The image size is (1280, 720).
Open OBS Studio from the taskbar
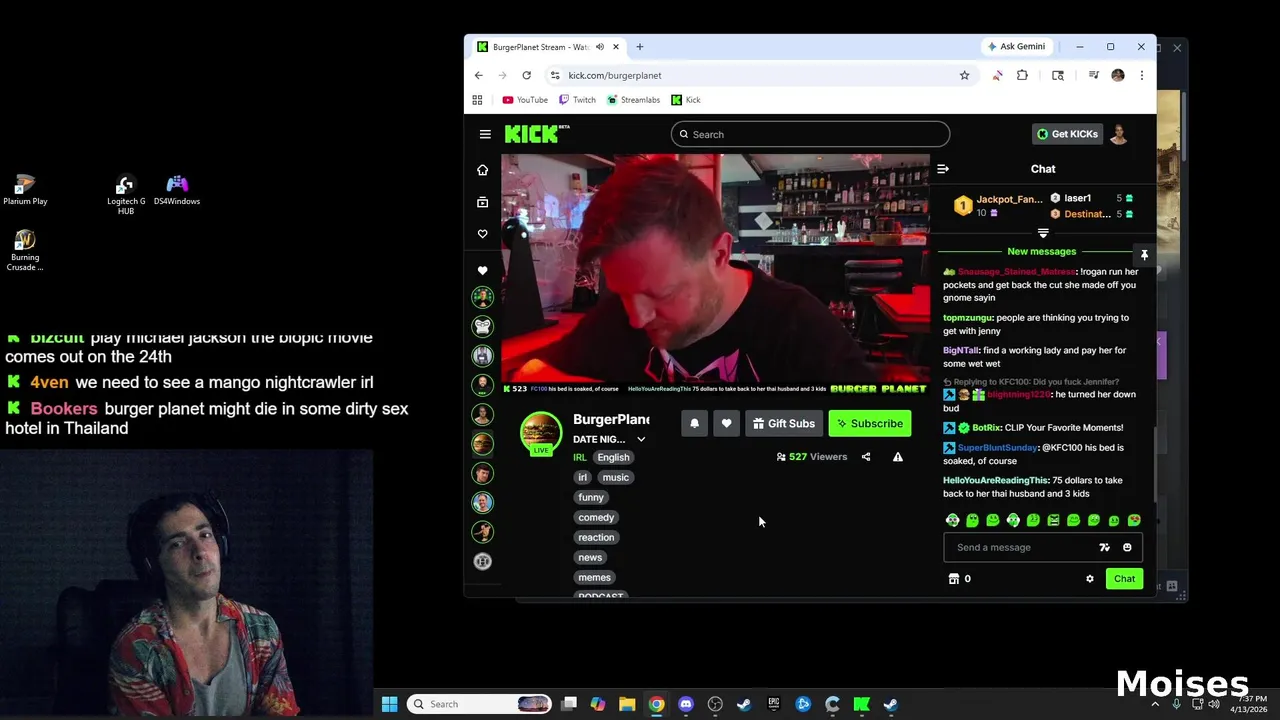click(x=715, y=704)
